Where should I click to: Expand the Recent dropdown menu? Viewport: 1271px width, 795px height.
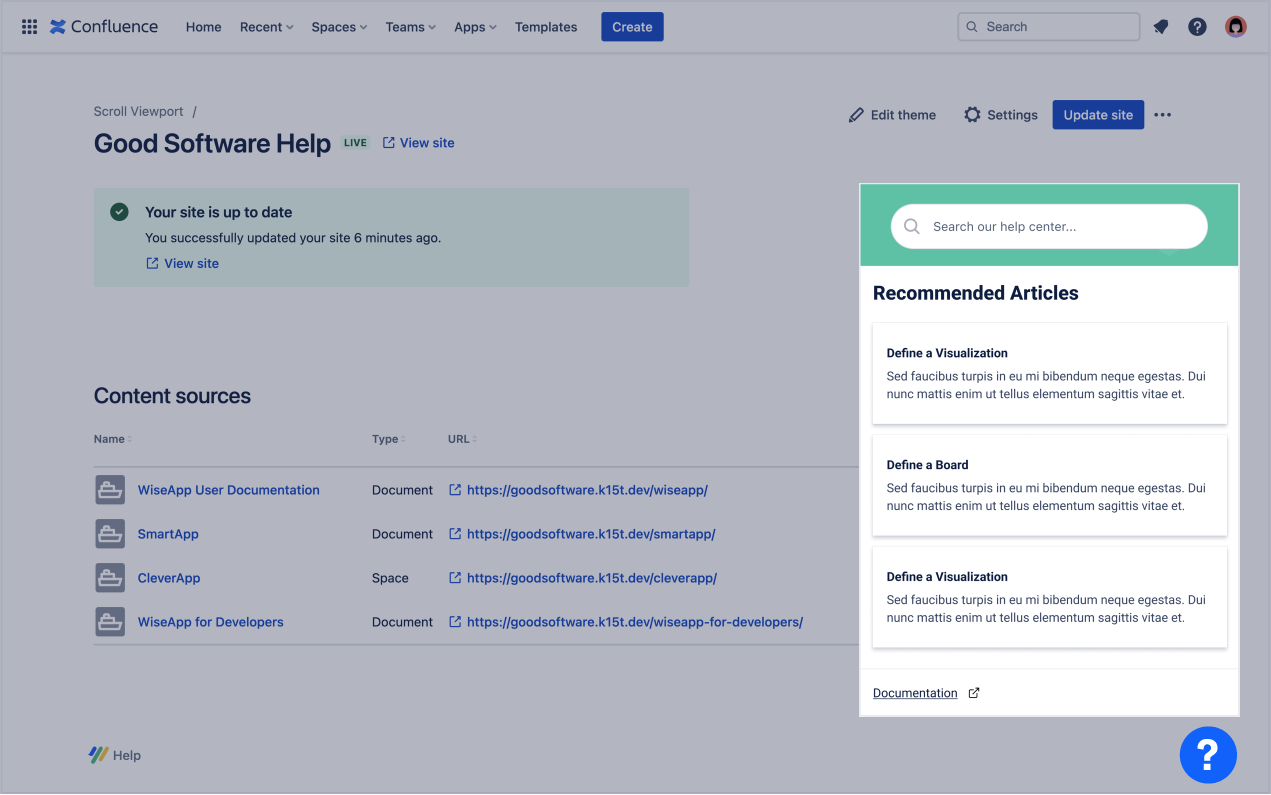tap(266, 27)
